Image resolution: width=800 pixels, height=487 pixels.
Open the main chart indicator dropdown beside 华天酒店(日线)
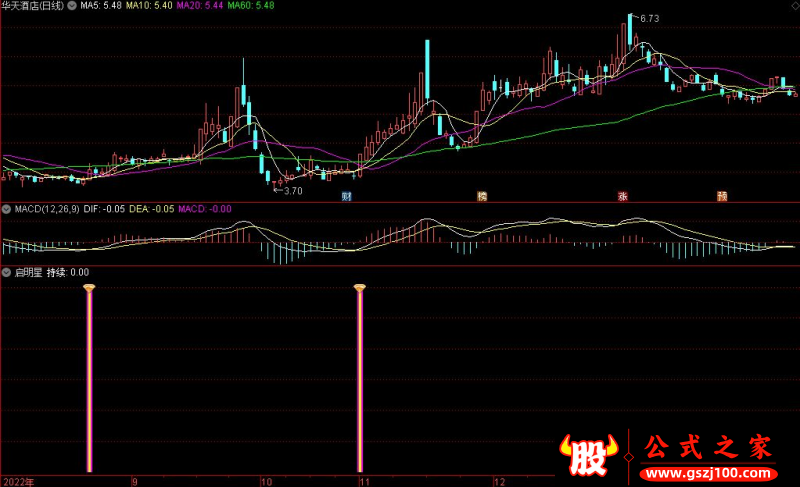[72, 6]
